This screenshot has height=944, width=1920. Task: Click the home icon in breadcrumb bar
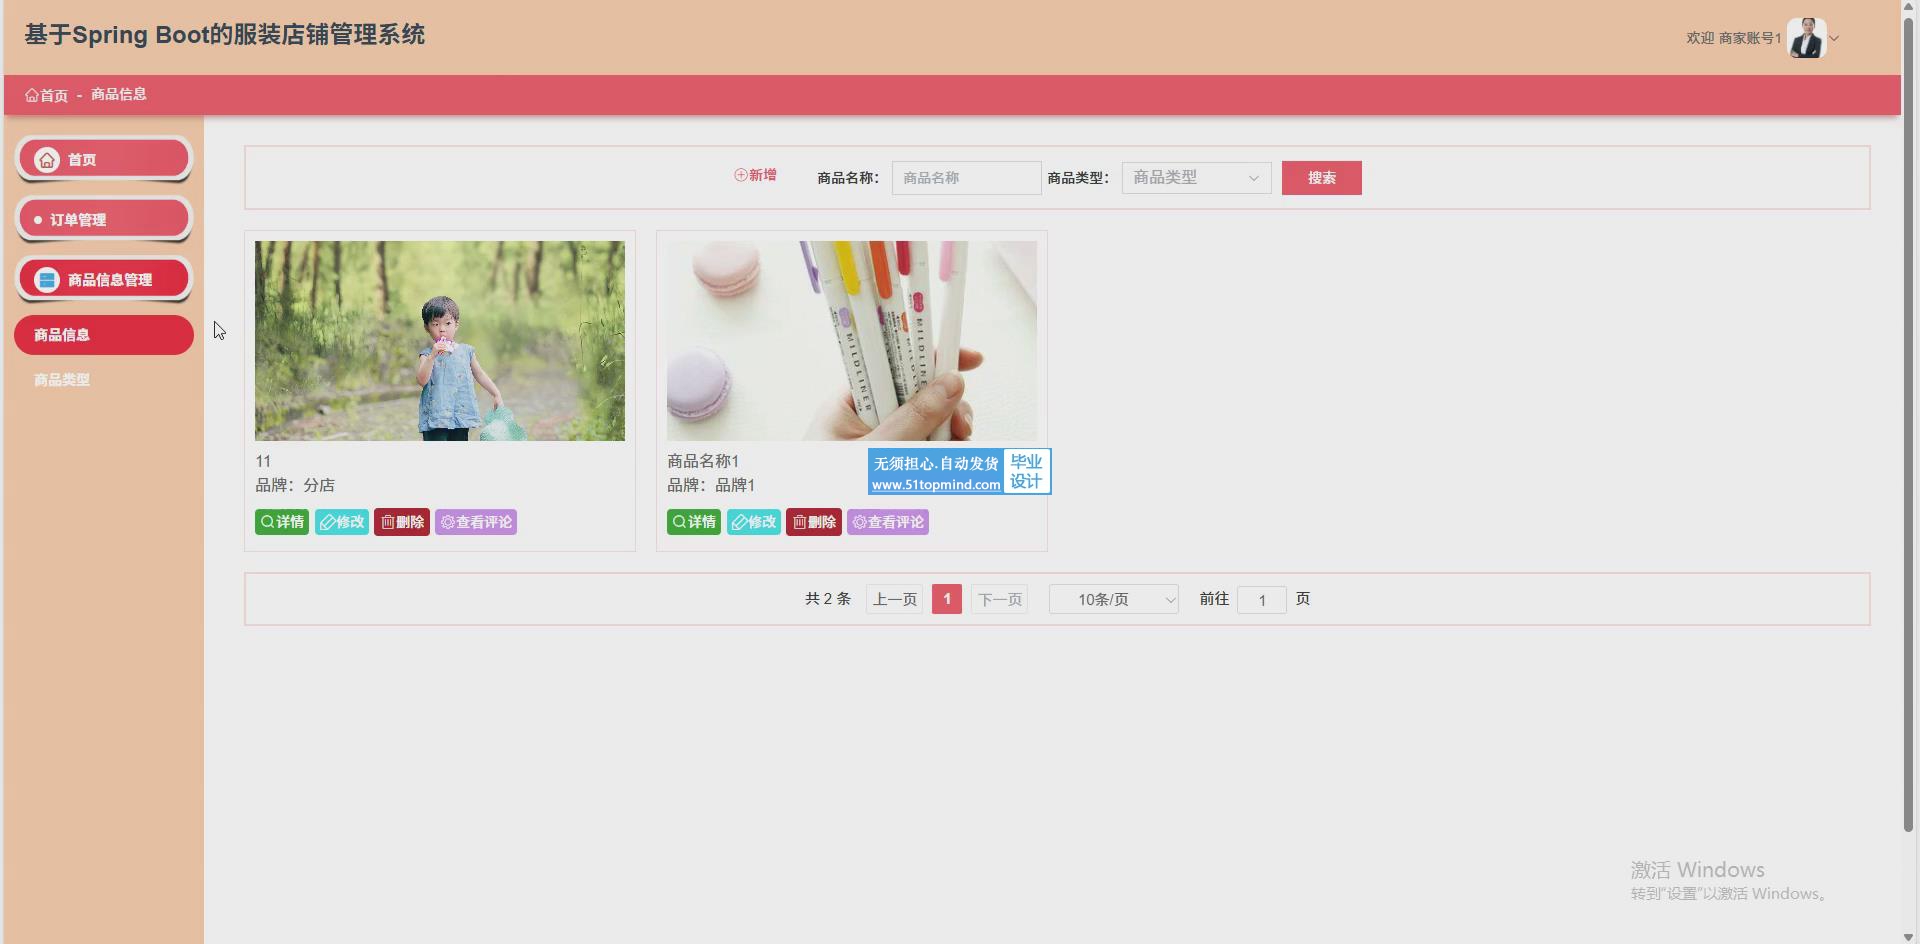32,95
